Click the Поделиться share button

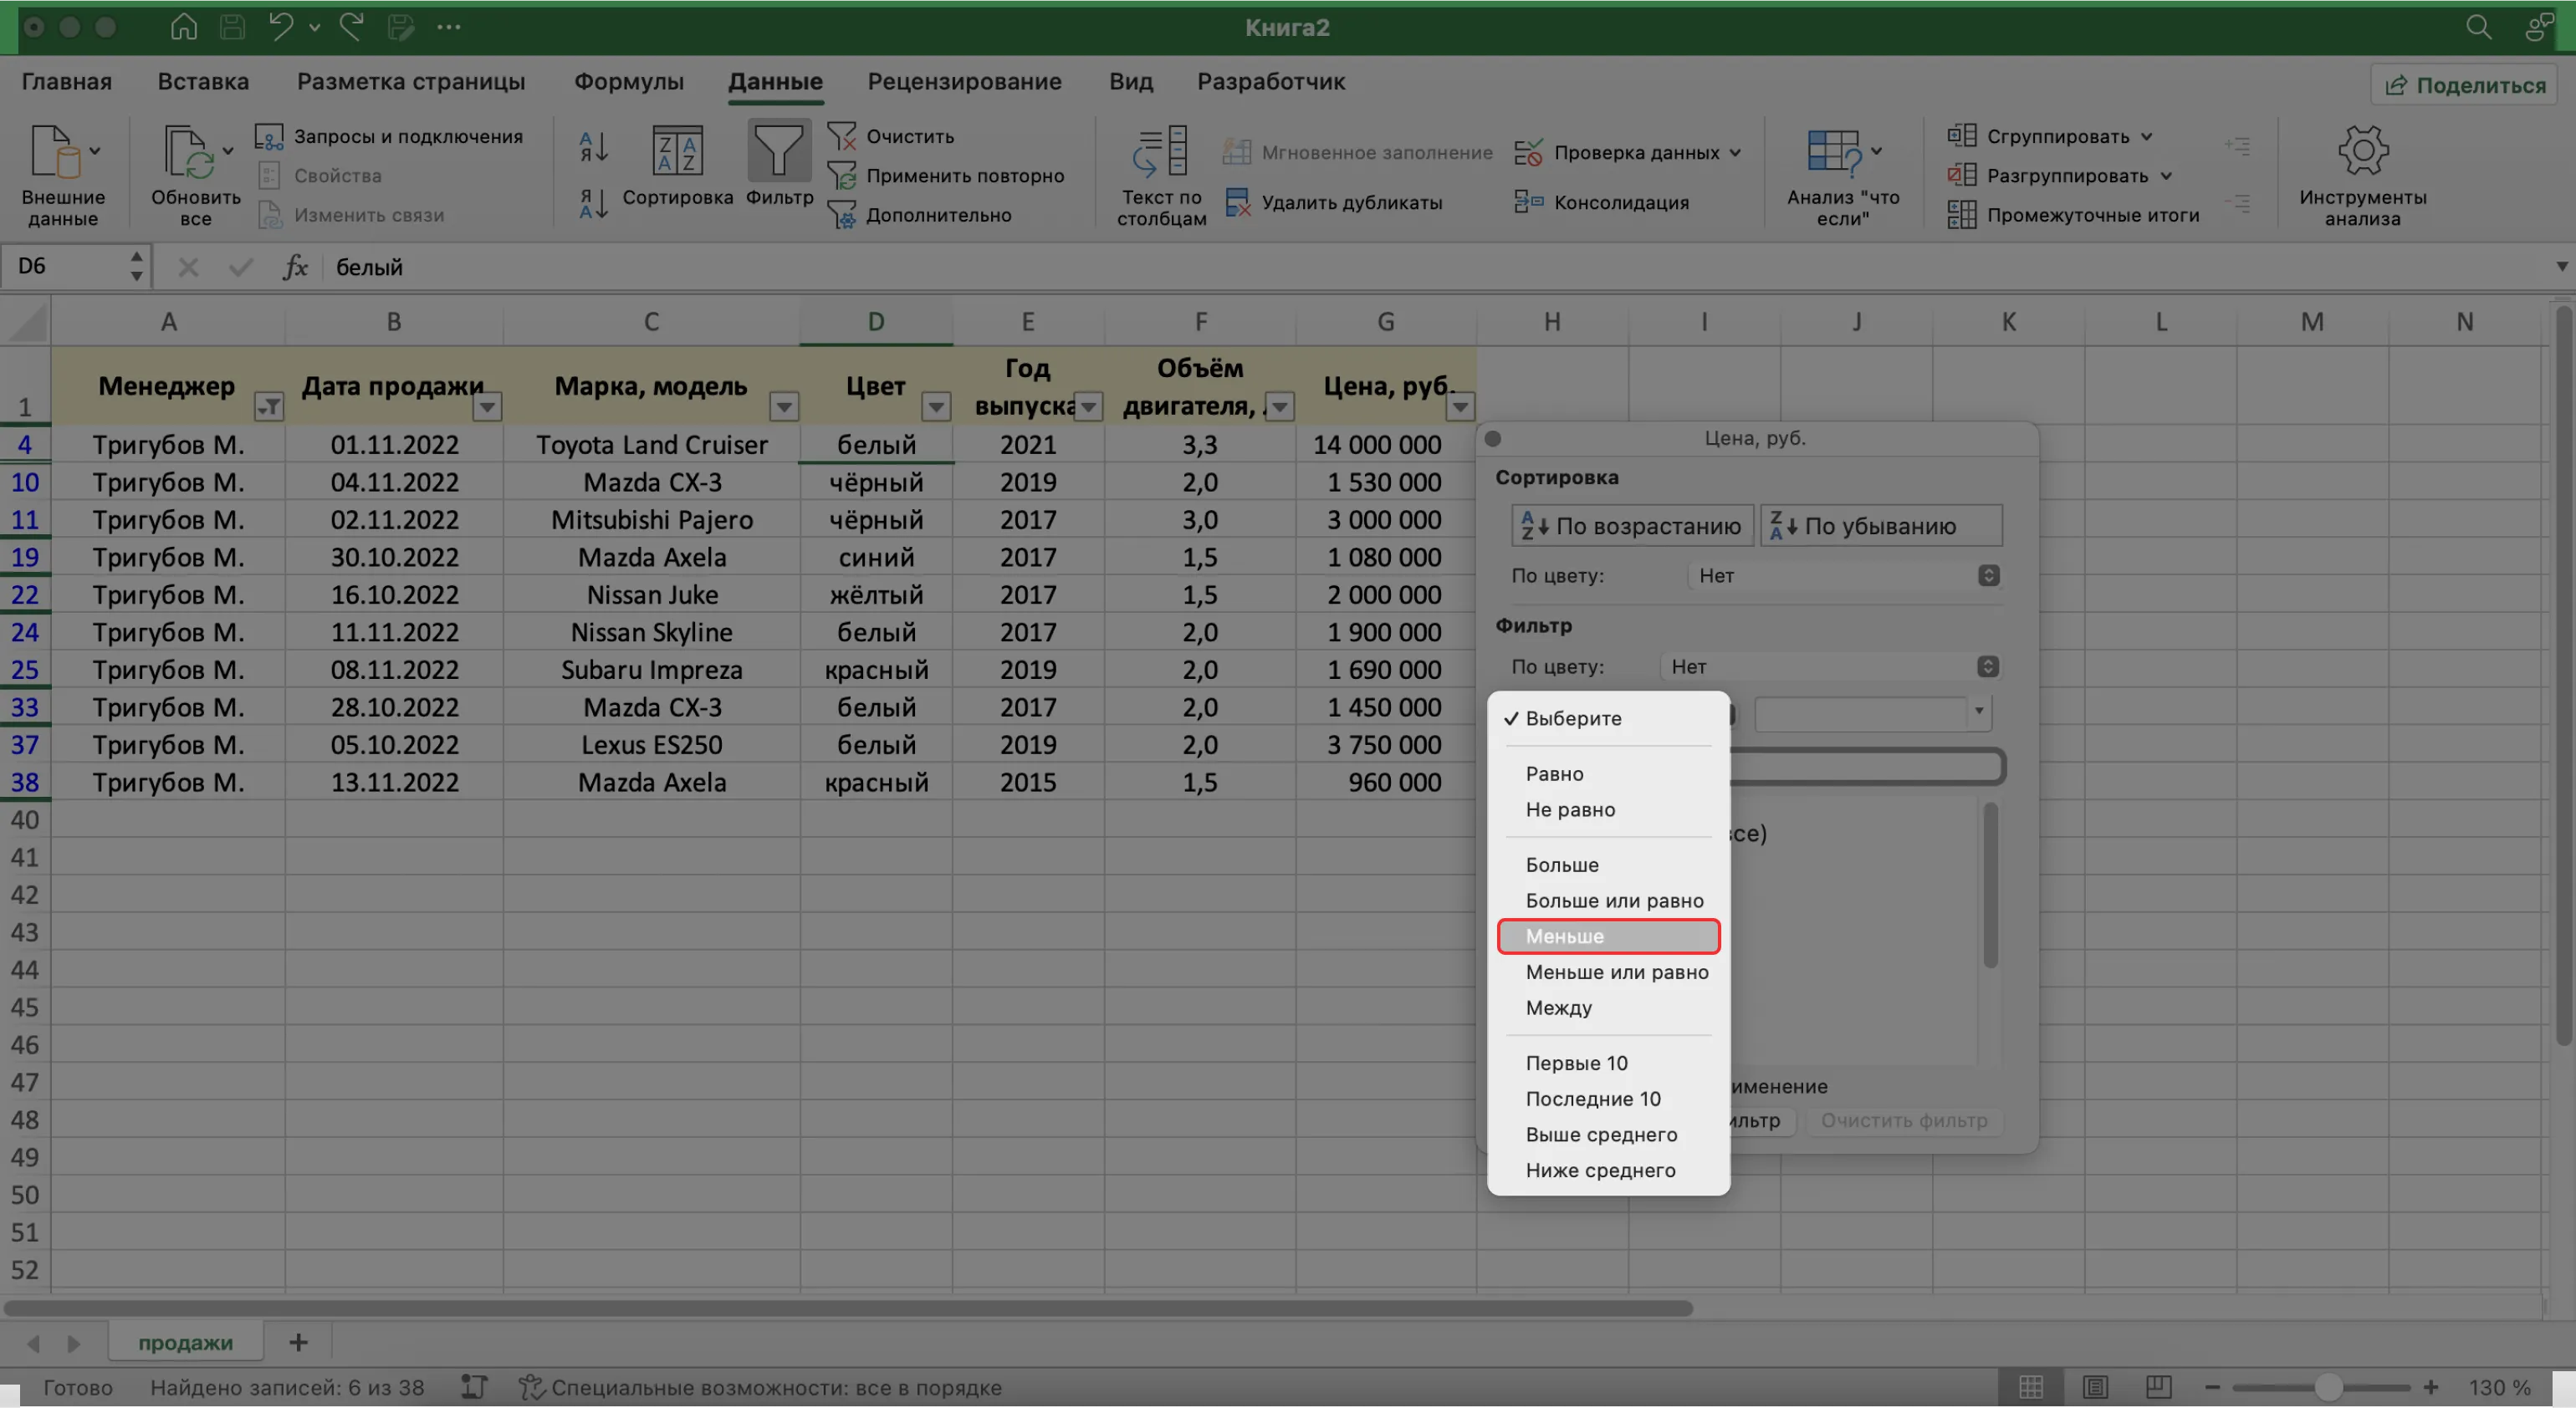pos(2465,85)
